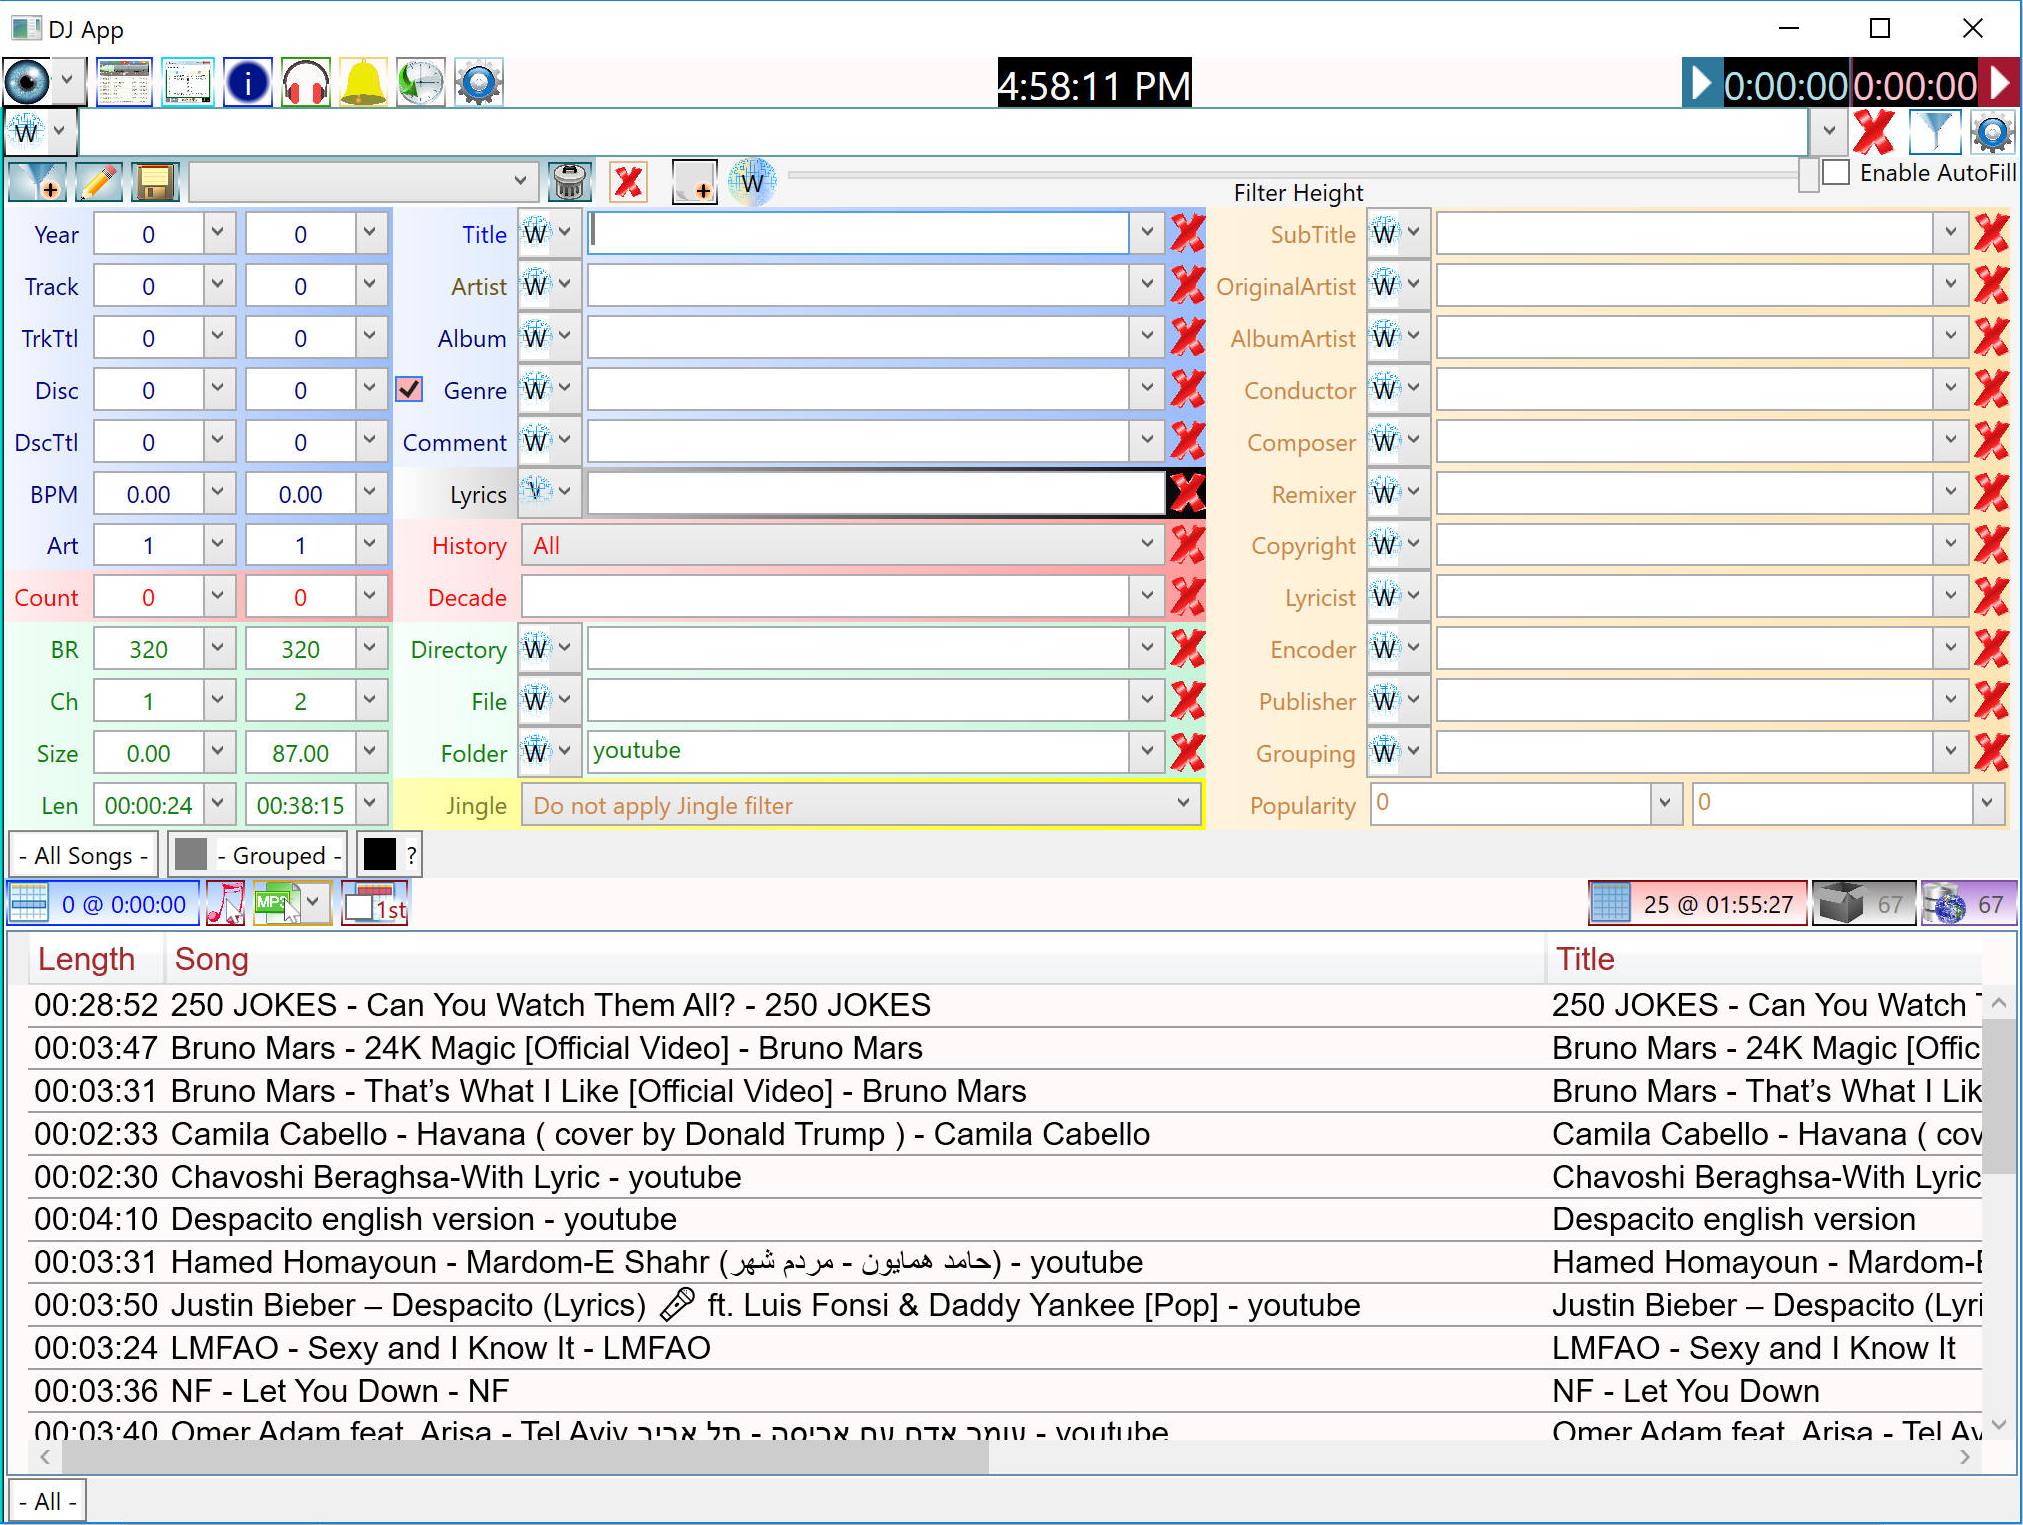Open the red headphones tool
The width and height of the screenshot is (2023, 1525).
[305, 82]
